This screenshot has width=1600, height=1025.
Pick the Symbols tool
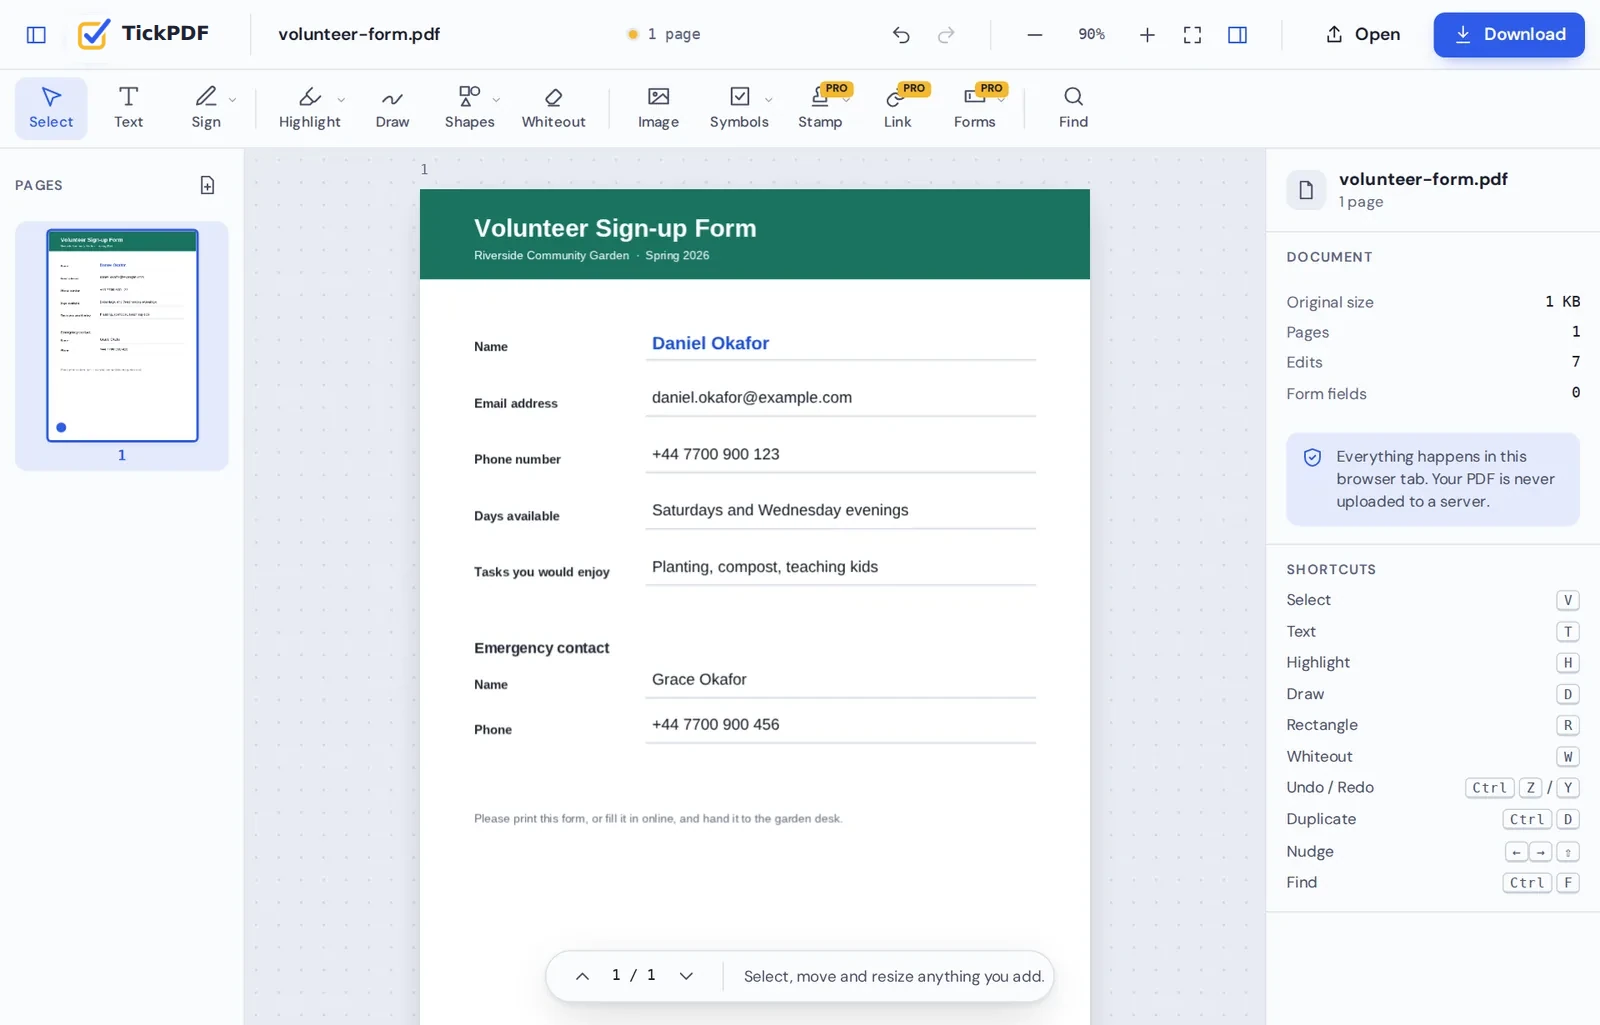pyautogui.click(x=739, y=108)
